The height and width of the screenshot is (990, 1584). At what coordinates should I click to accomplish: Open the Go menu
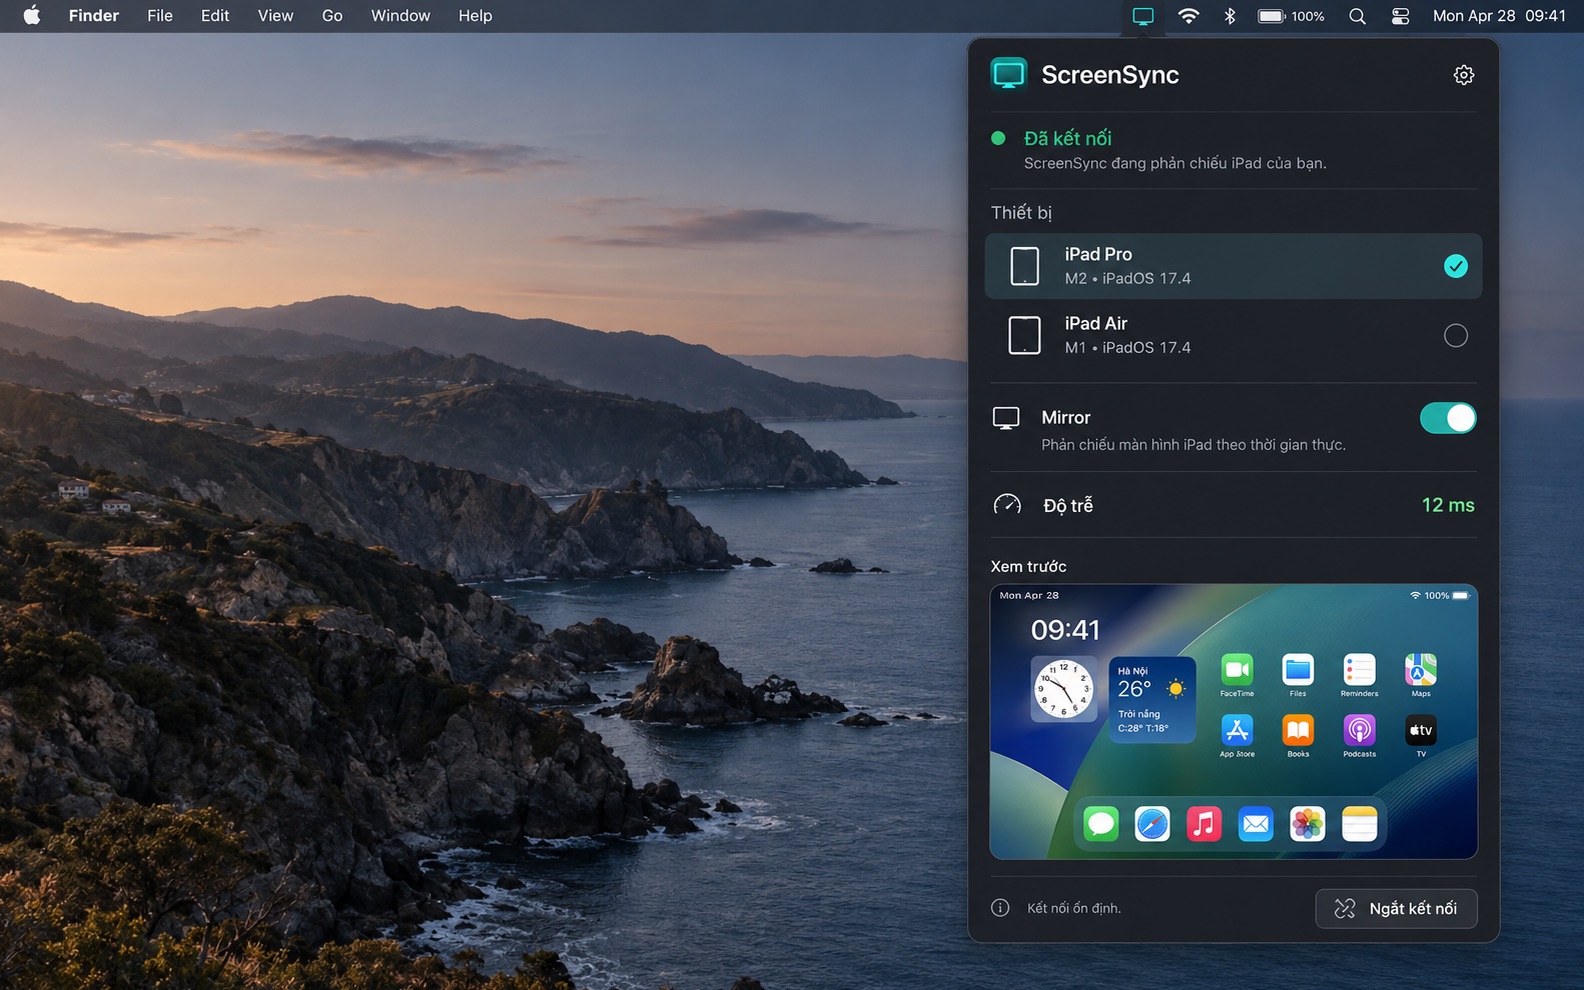point(332,16)
